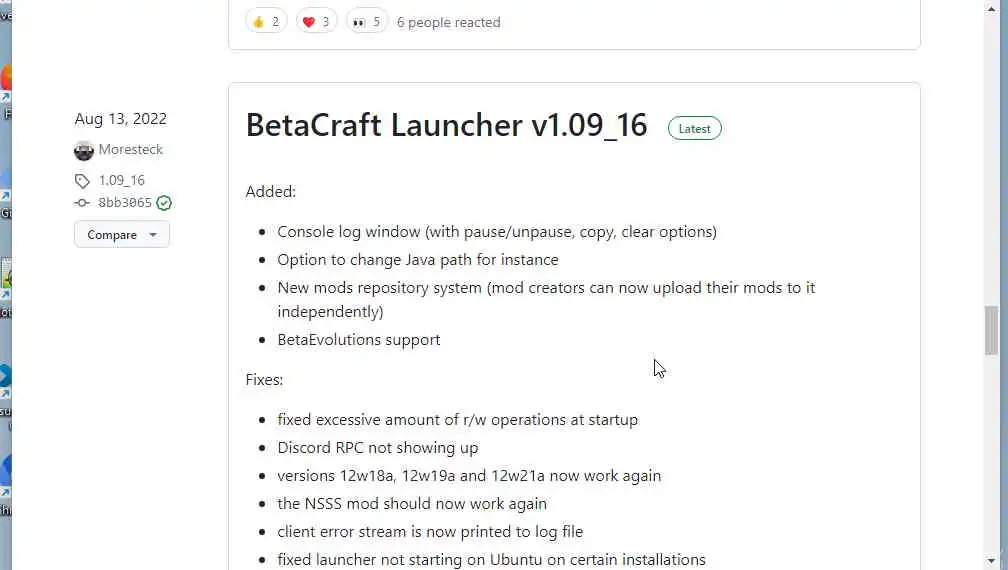The width and height of the screenshot is (1008, 570).
Task: Click the tag icon beside 1.09_16
Action: point(82,181)
